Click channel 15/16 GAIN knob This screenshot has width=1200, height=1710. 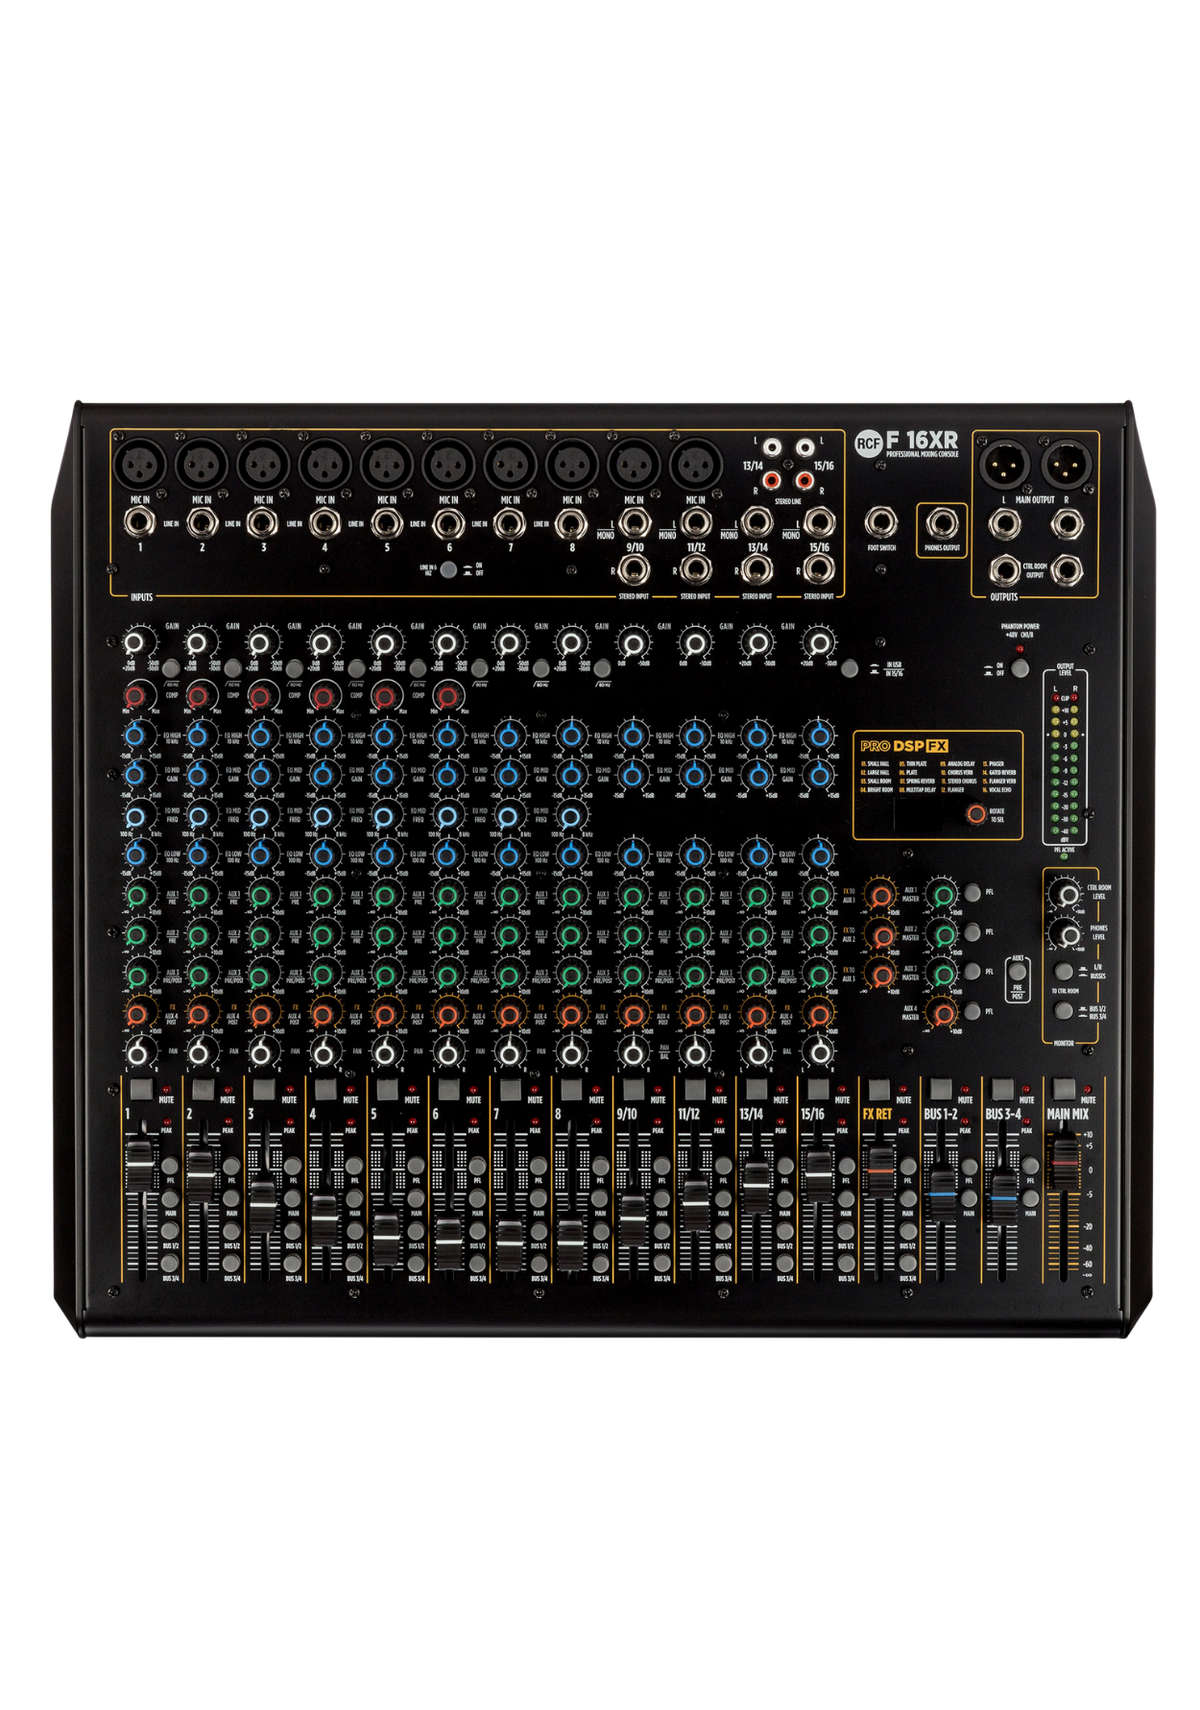819,643
